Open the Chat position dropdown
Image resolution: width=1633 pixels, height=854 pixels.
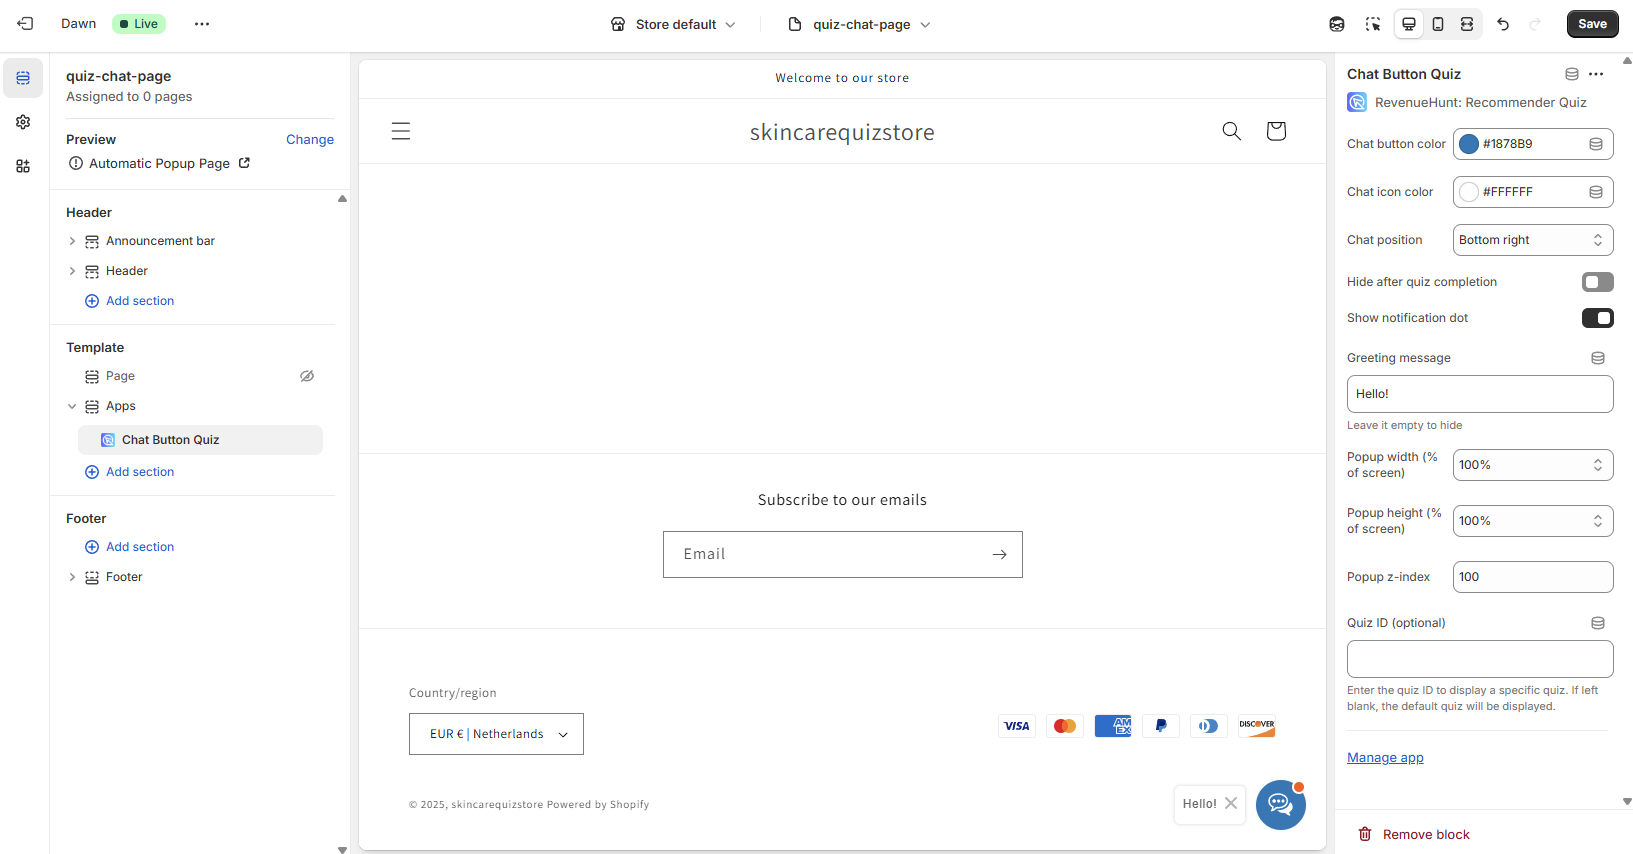(x=1532, y=240)
